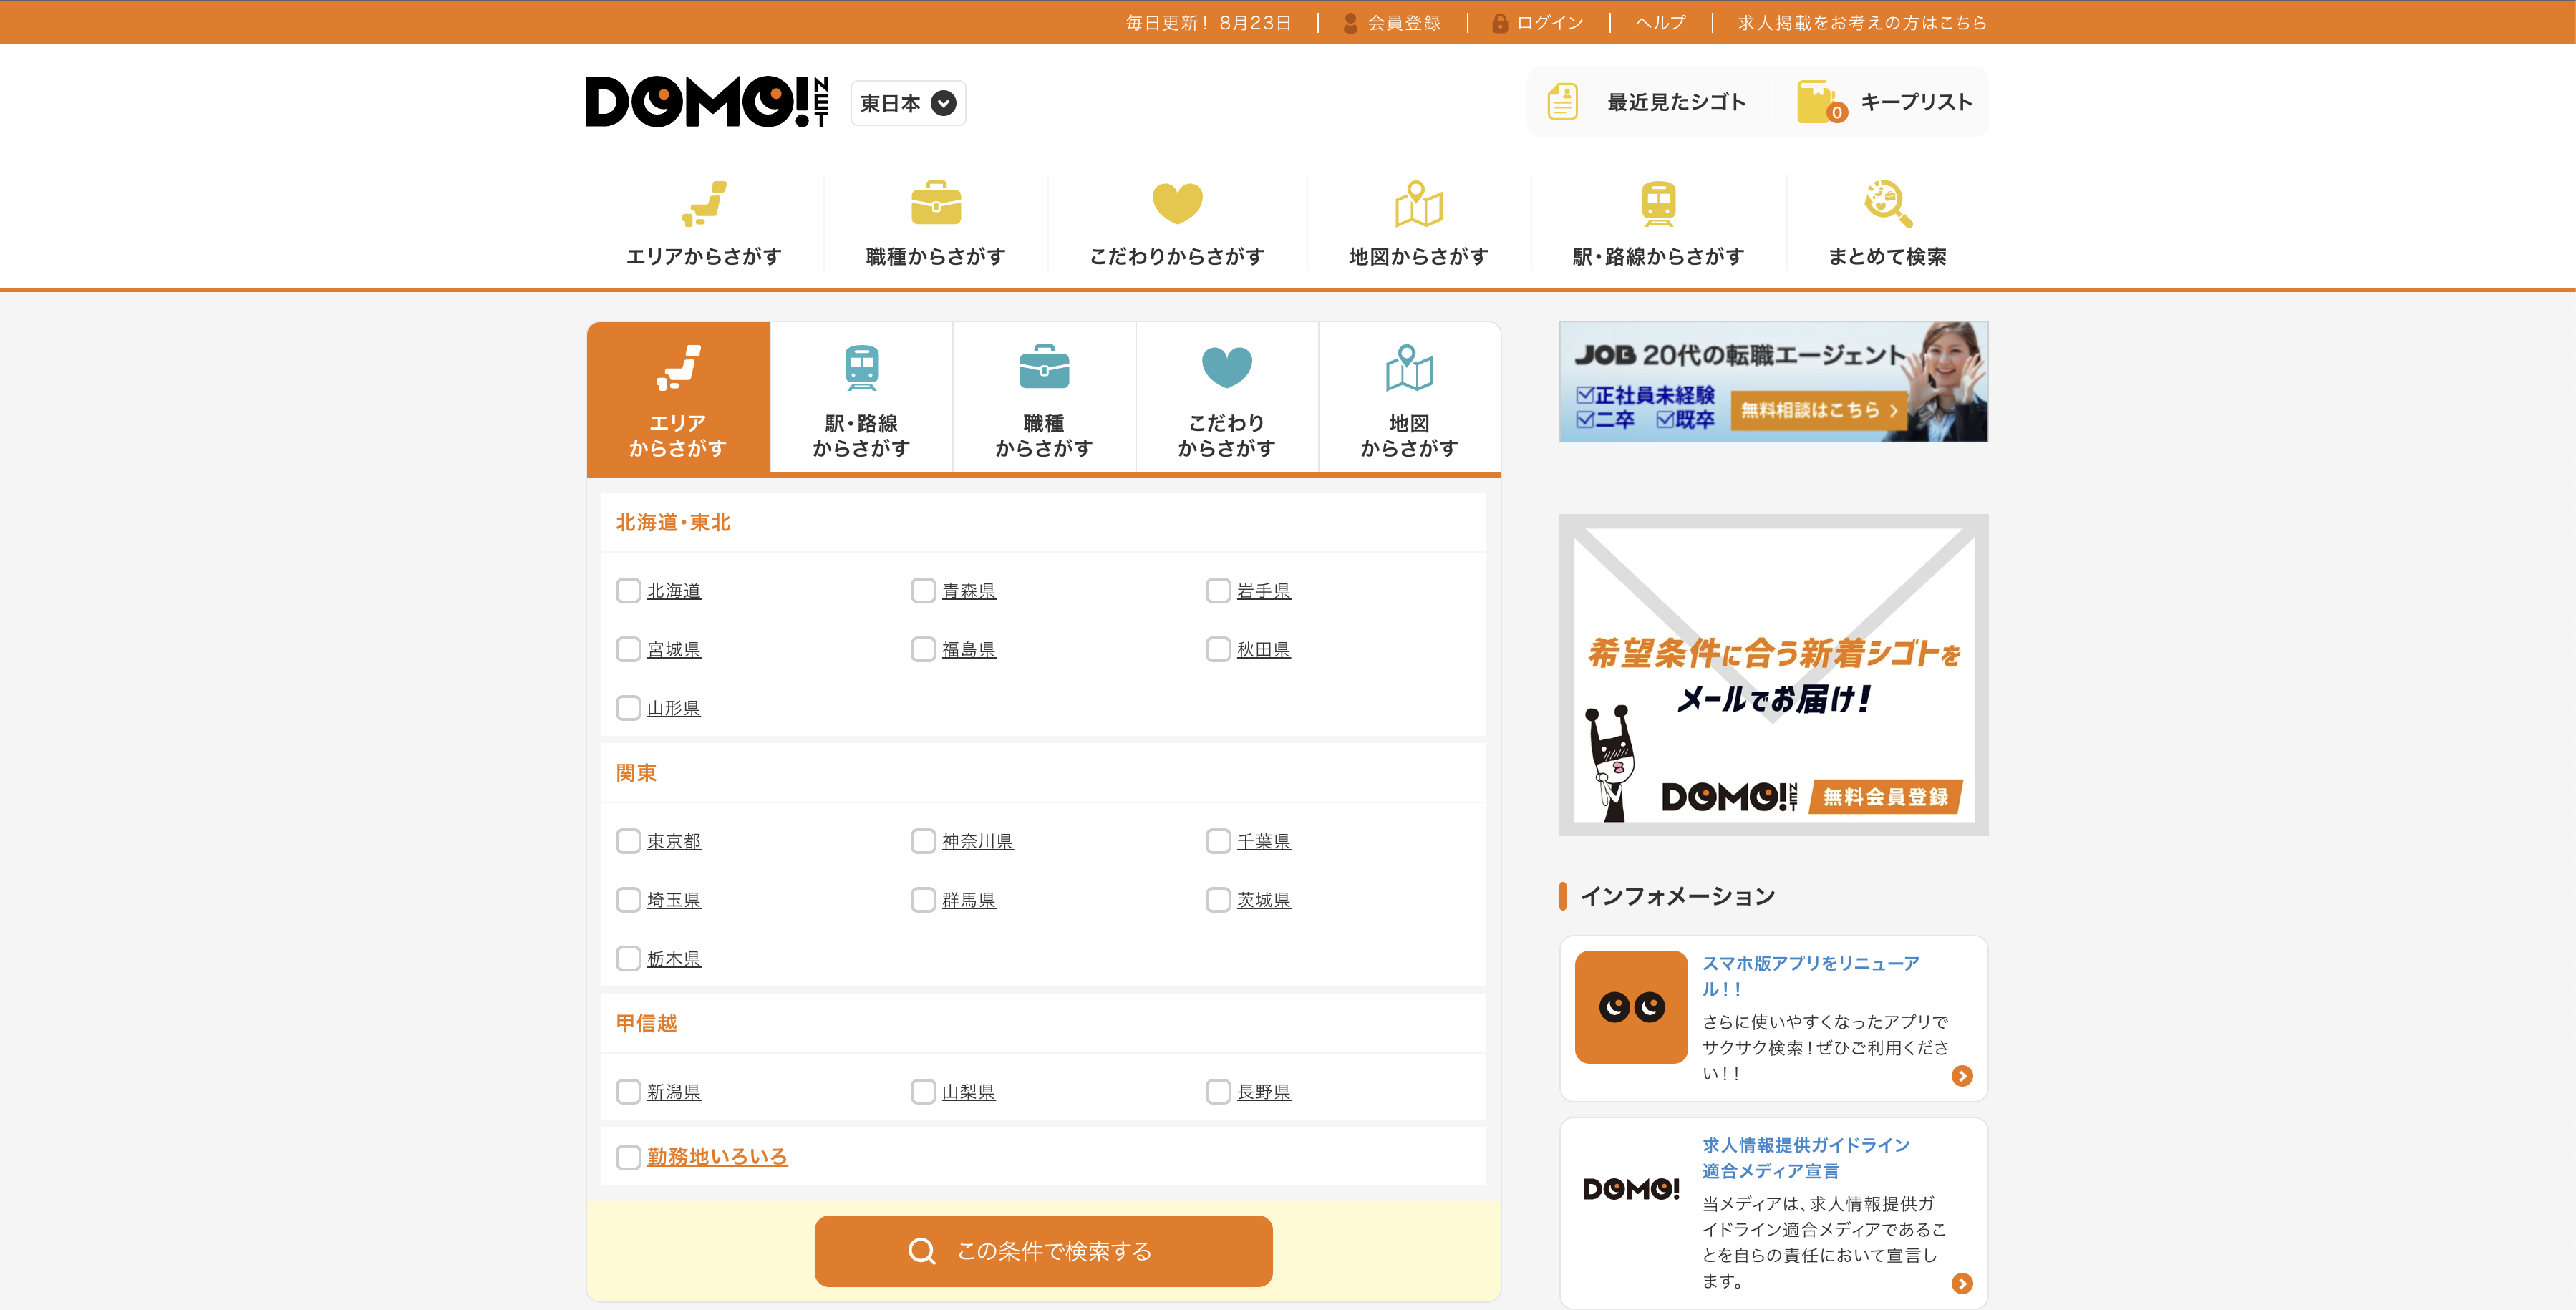Tick the 北海道 checkbox

(628, 591)
